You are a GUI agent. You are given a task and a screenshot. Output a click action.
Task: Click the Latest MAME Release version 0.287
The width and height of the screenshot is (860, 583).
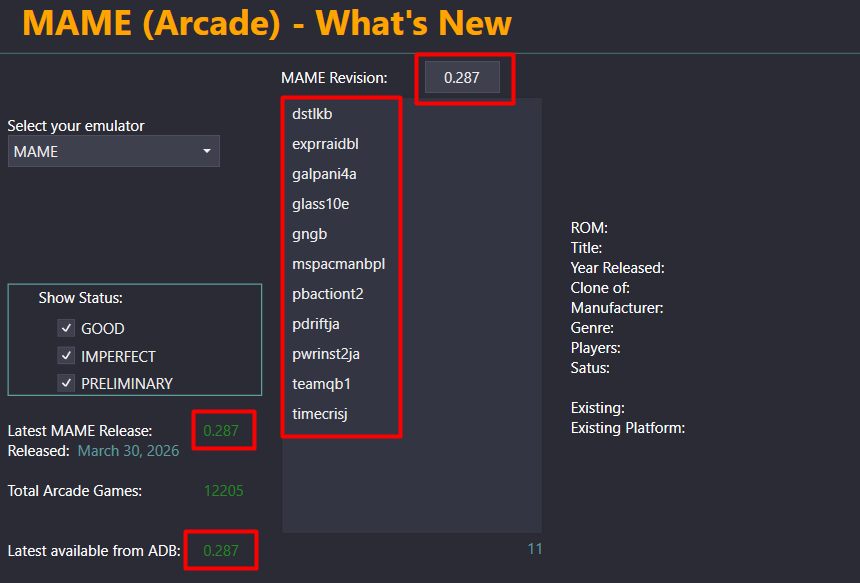(221, 431)
